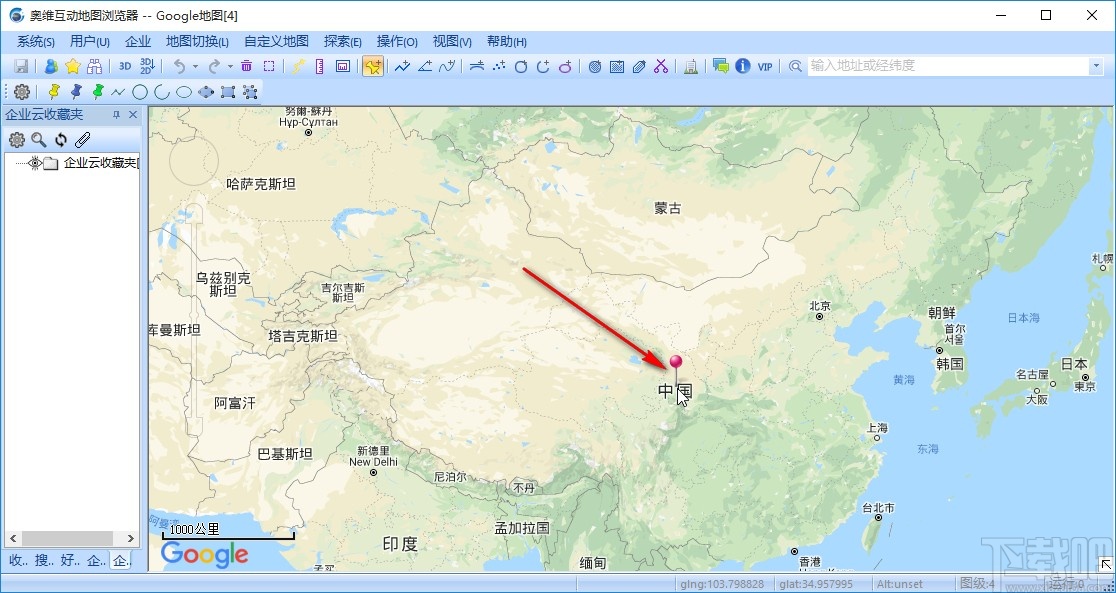Viewport: 1116px width, 593px height.
Task: Toggle visibility of the 企业云收藏夹 folder
Action: click(x=34, y=163)
